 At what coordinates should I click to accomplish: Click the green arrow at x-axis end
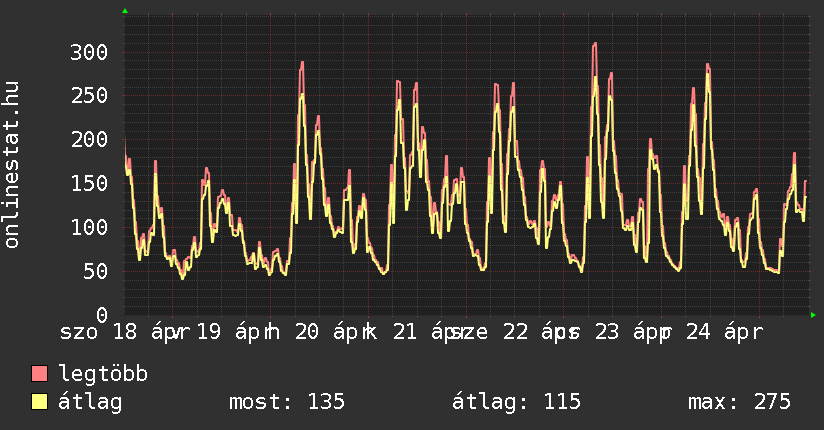tap(813, 315)
